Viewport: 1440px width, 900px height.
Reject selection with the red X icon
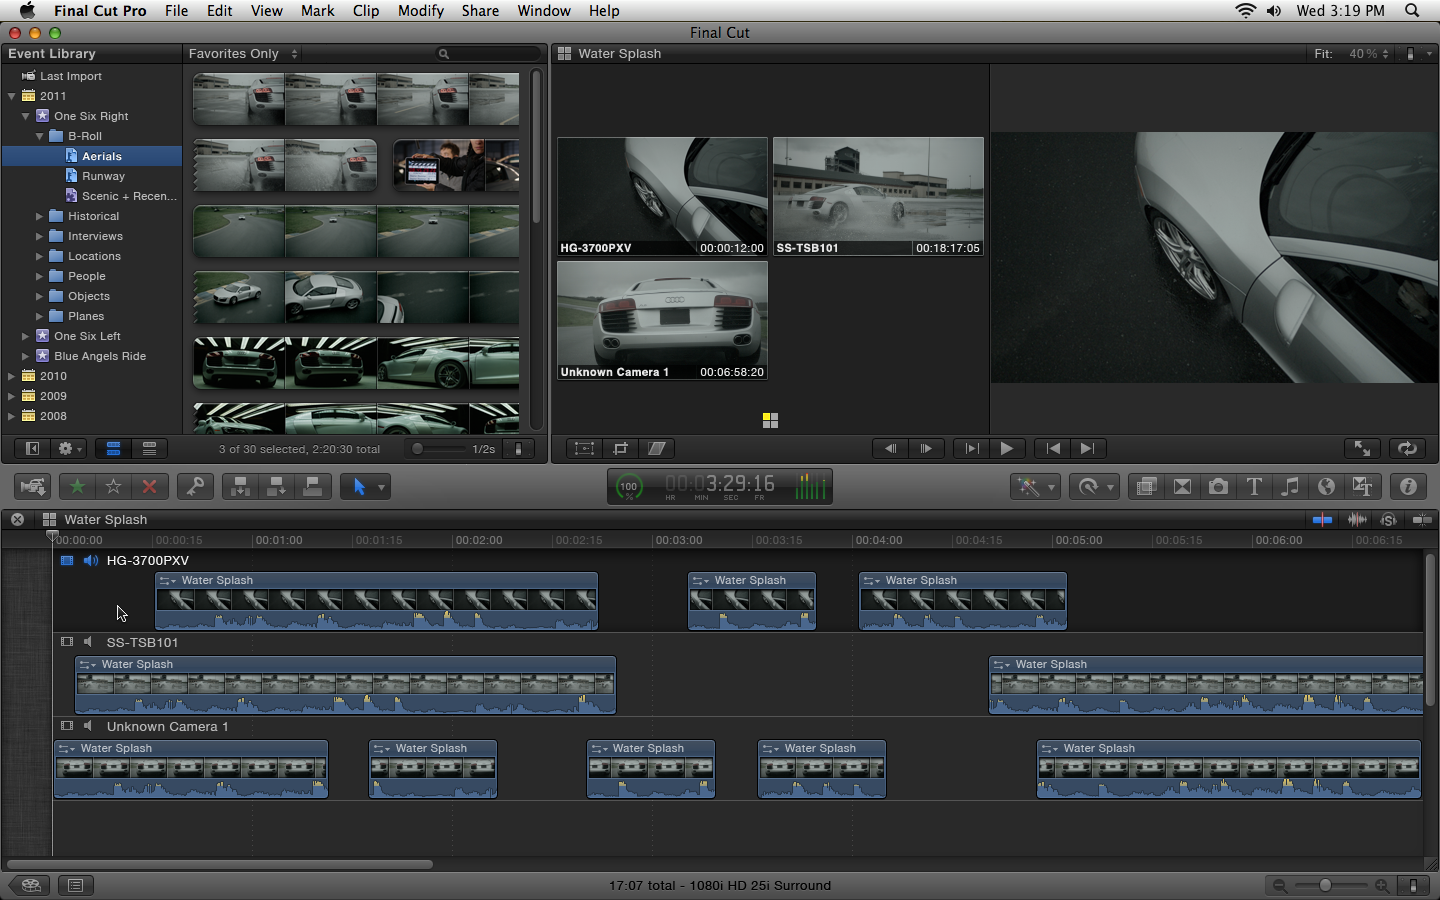149,487
